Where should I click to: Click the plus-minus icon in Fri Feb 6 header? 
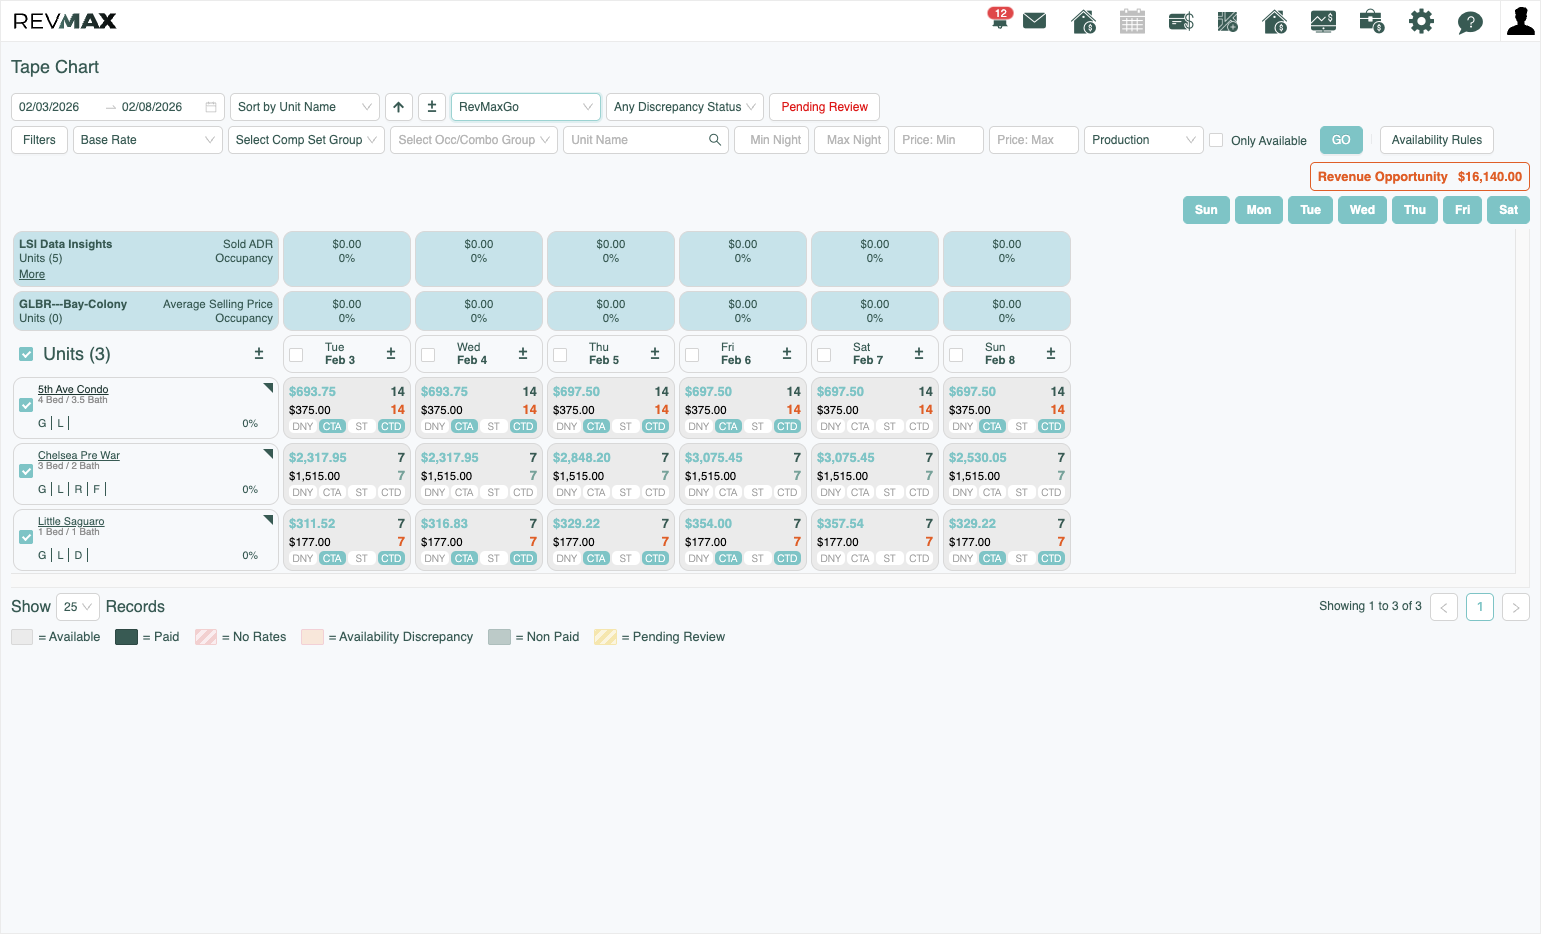pos(787,354)
